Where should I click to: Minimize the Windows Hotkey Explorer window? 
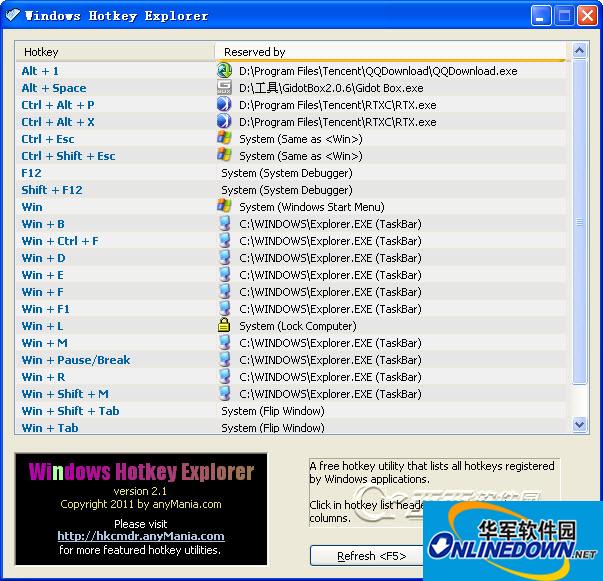pos(540,16)
